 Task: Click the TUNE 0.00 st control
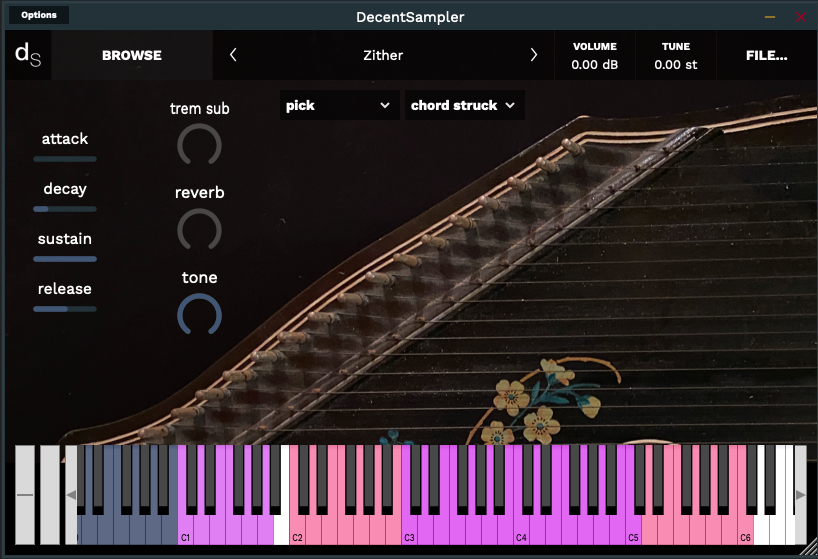[676, 55]
